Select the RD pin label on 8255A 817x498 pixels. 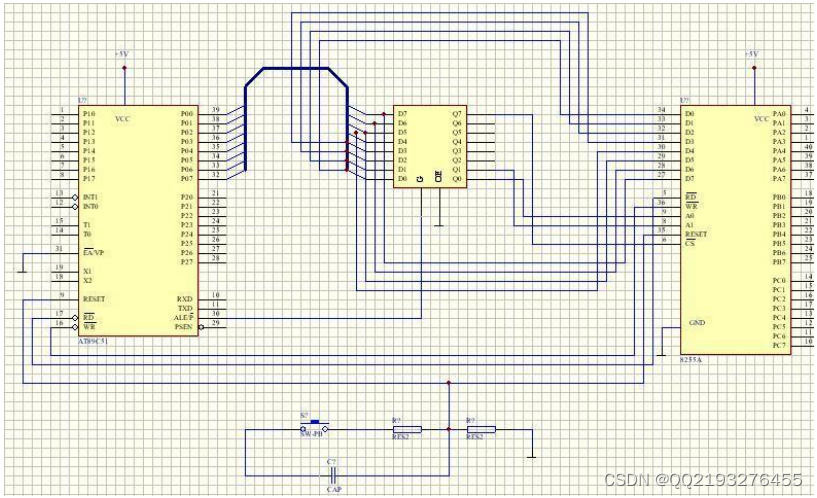coord(691,197)
